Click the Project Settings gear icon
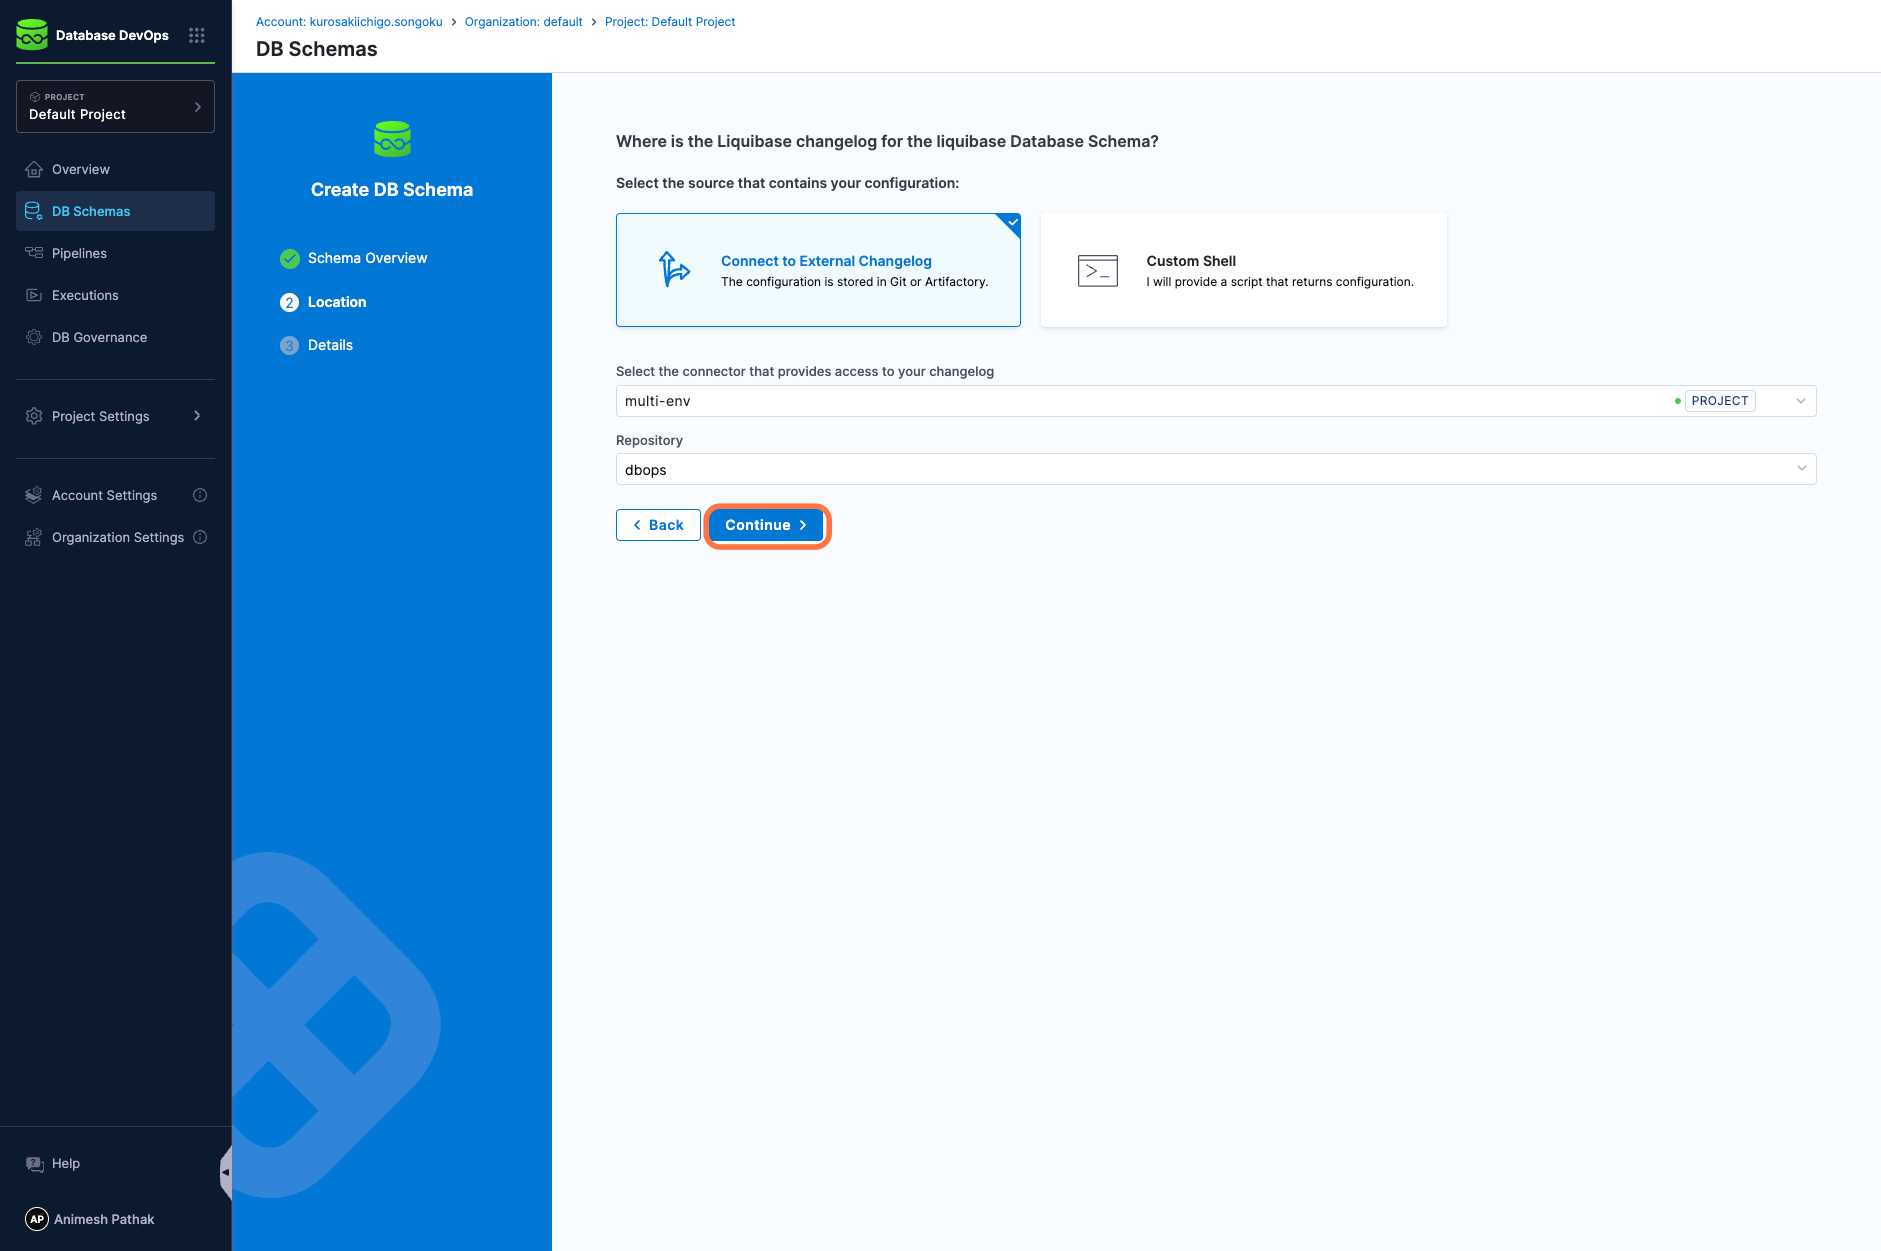The image size is (1881, 1251). point(34,416)
